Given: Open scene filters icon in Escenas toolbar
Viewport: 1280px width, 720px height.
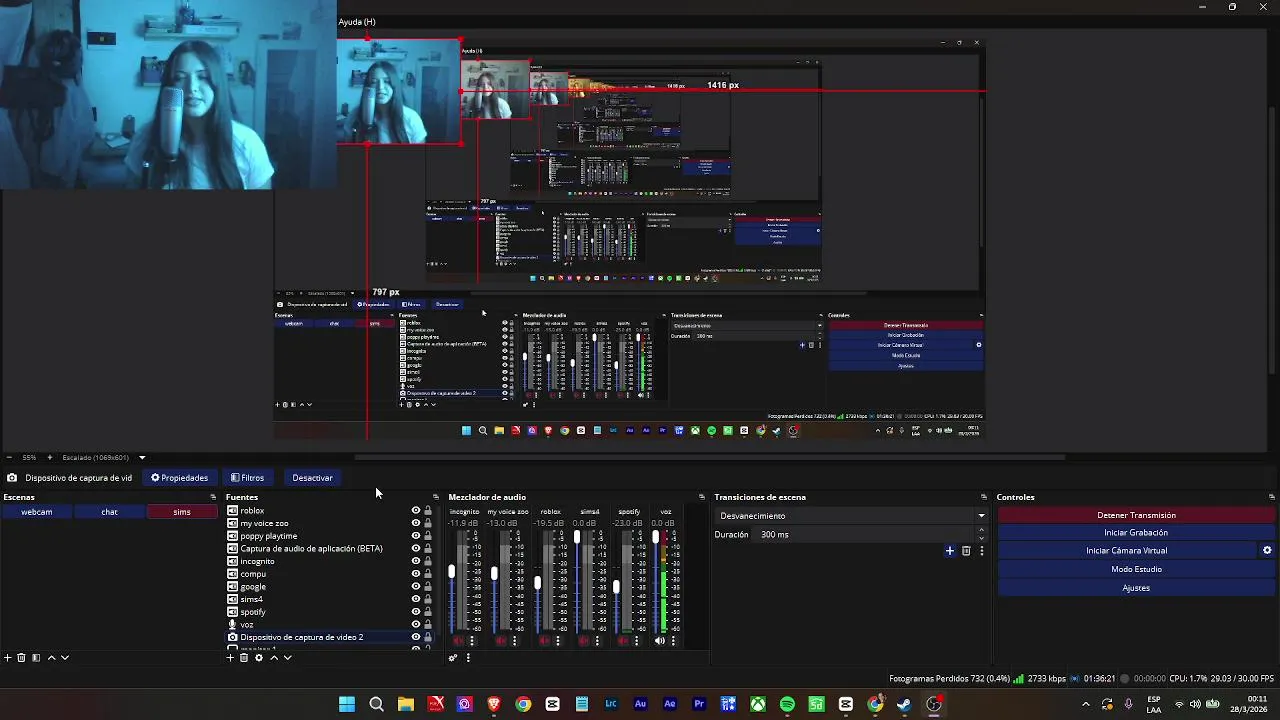Looking at the screenshot, I should [x=36, y=658].
